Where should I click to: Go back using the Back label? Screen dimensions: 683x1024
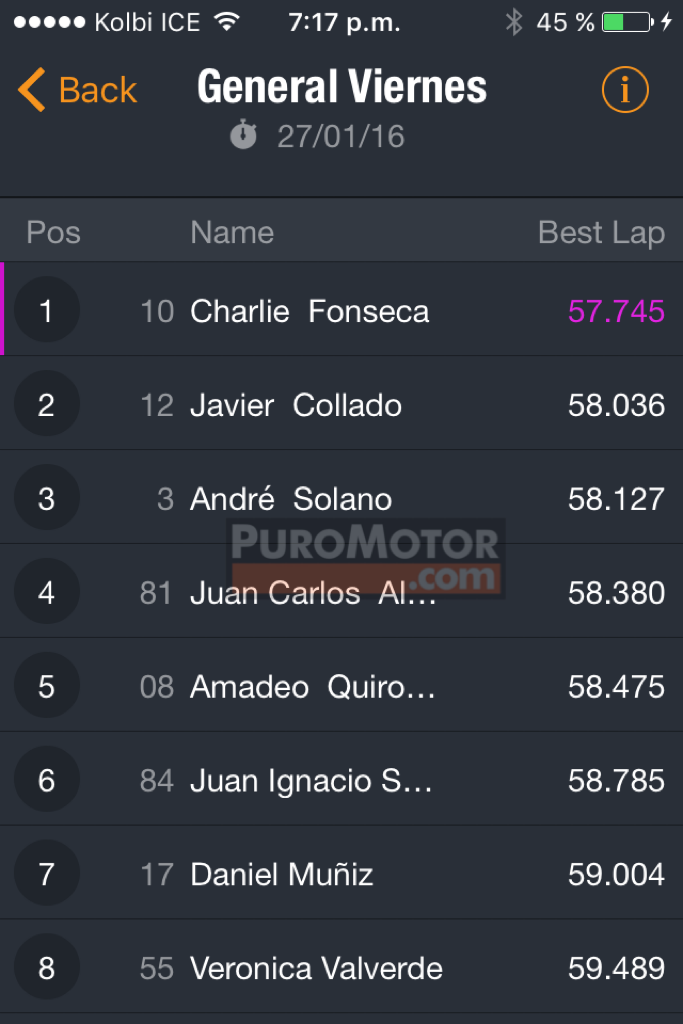point(98,89)
